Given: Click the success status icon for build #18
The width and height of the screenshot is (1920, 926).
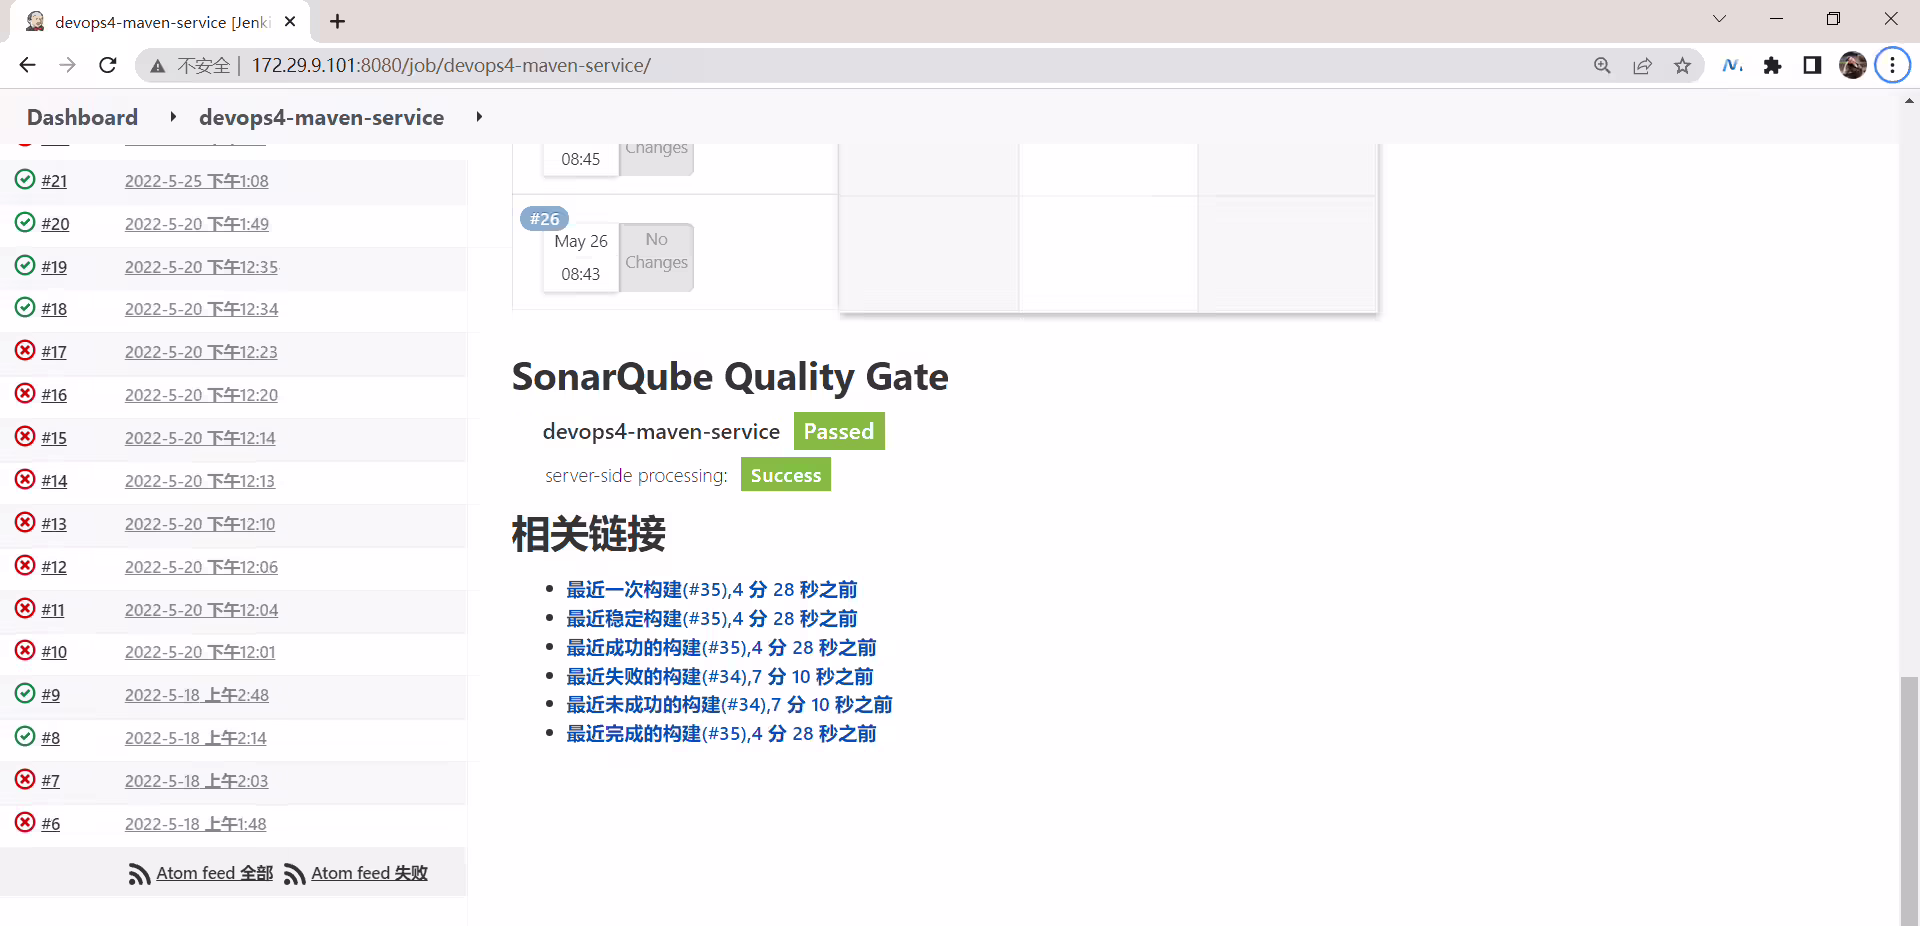Looking at the screenshot, I should (25, 307).
